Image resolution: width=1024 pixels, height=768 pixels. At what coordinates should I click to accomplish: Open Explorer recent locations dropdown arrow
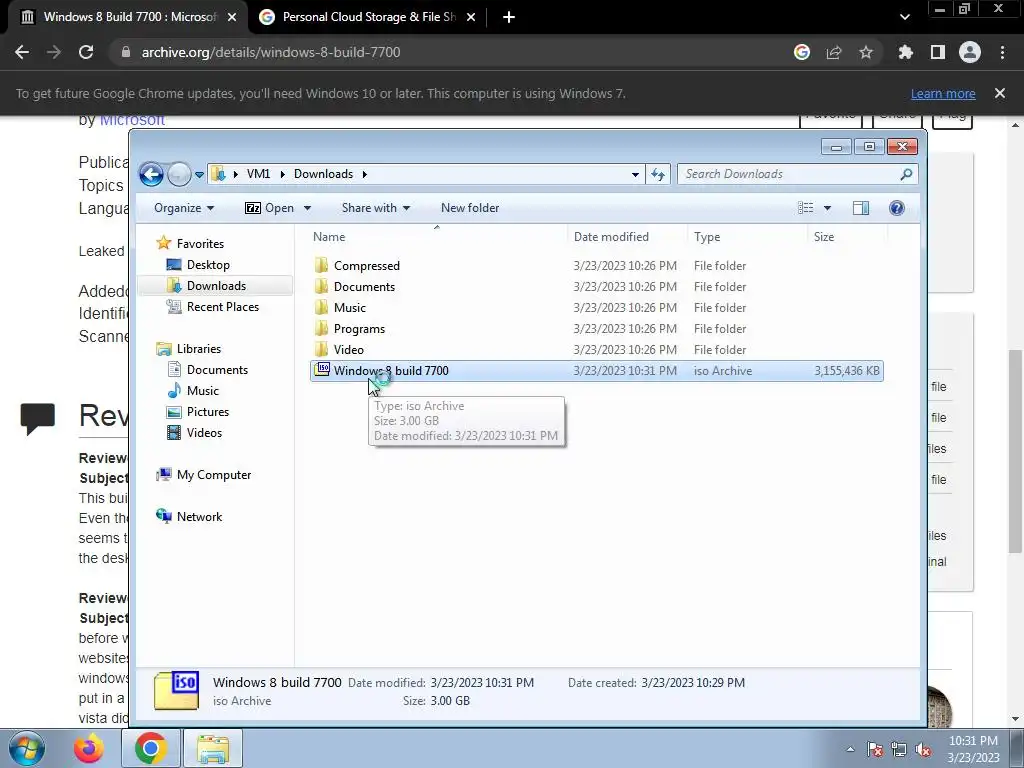(x=199, y=174)
